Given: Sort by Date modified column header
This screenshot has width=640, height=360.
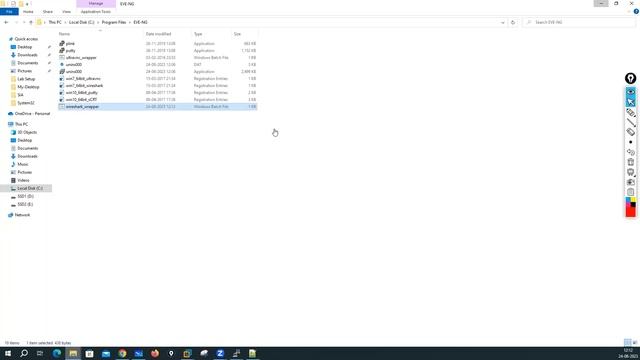Looking at the screenshot, I should pyautogui.click(x=168, y=34).
